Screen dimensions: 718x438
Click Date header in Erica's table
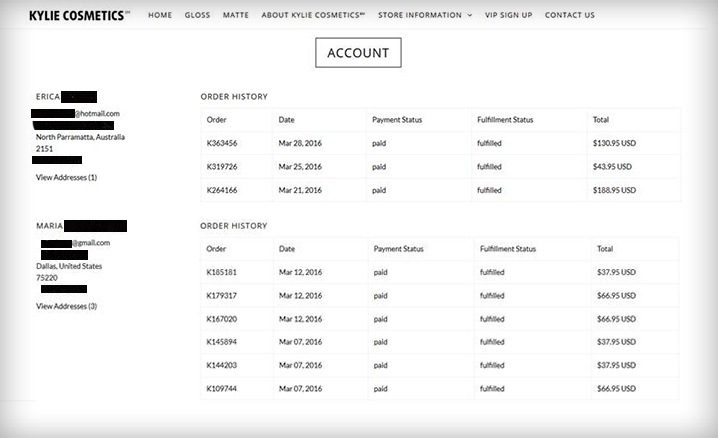point(286,120)
